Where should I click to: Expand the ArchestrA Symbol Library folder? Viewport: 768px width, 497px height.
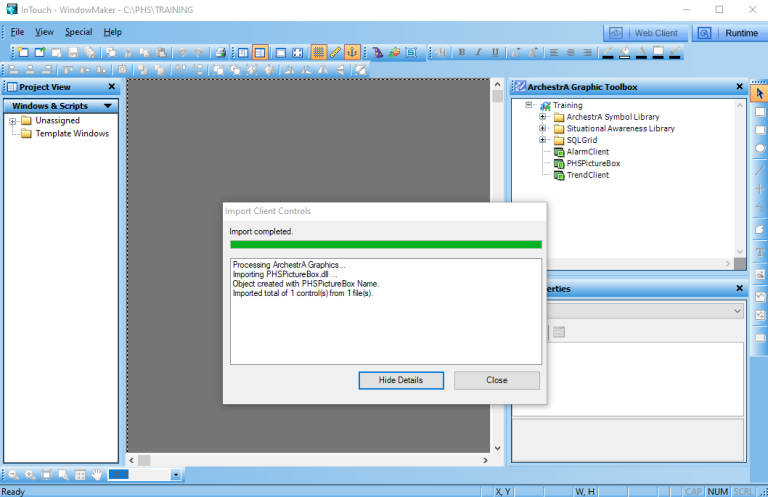tap(543, 117)
